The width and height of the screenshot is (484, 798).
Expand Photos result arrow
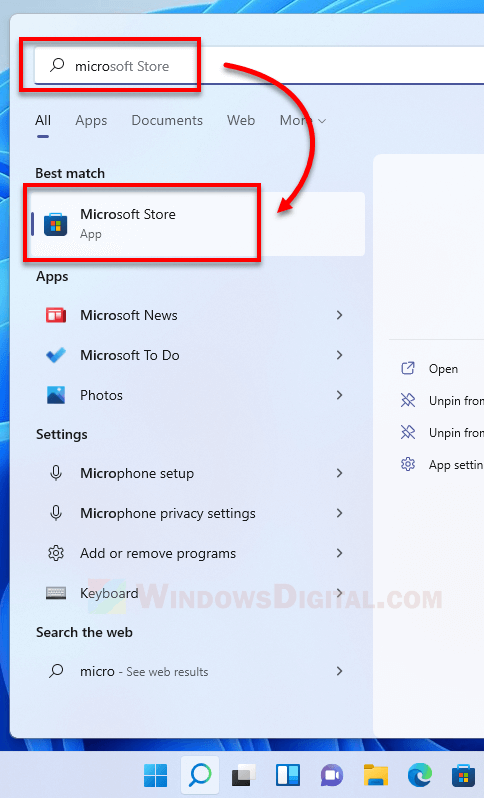coord(339,395)
